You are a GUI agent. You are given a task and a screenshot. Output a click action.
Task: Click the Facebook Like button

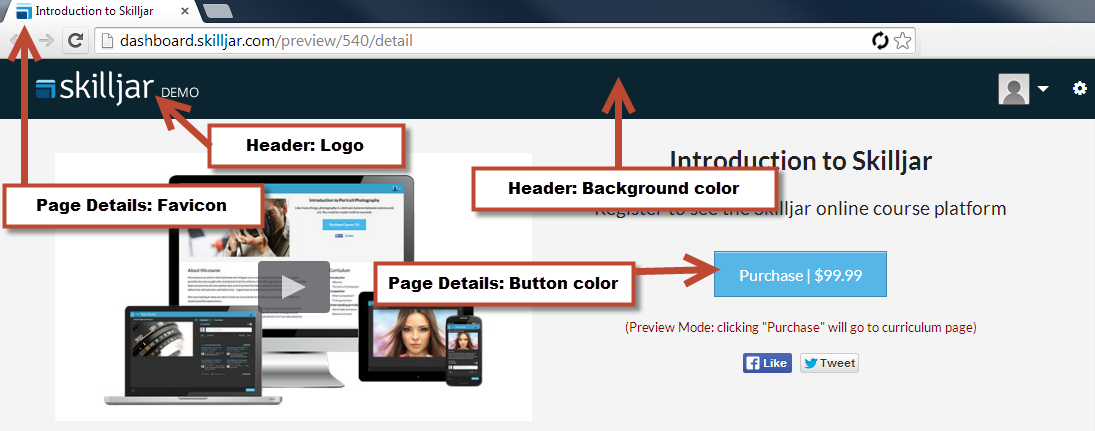pyautogui.click(x=767, y=363)
